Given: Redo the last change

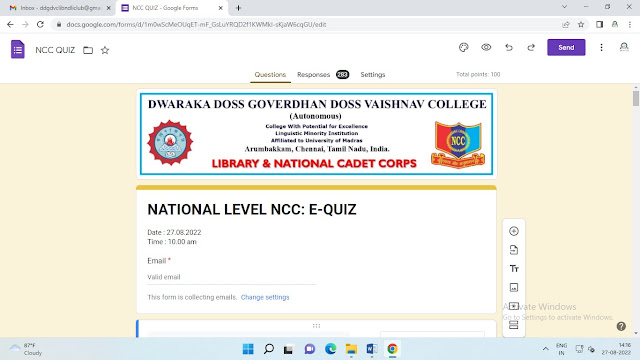Looking at the screenshot, I should click(531, 47).
